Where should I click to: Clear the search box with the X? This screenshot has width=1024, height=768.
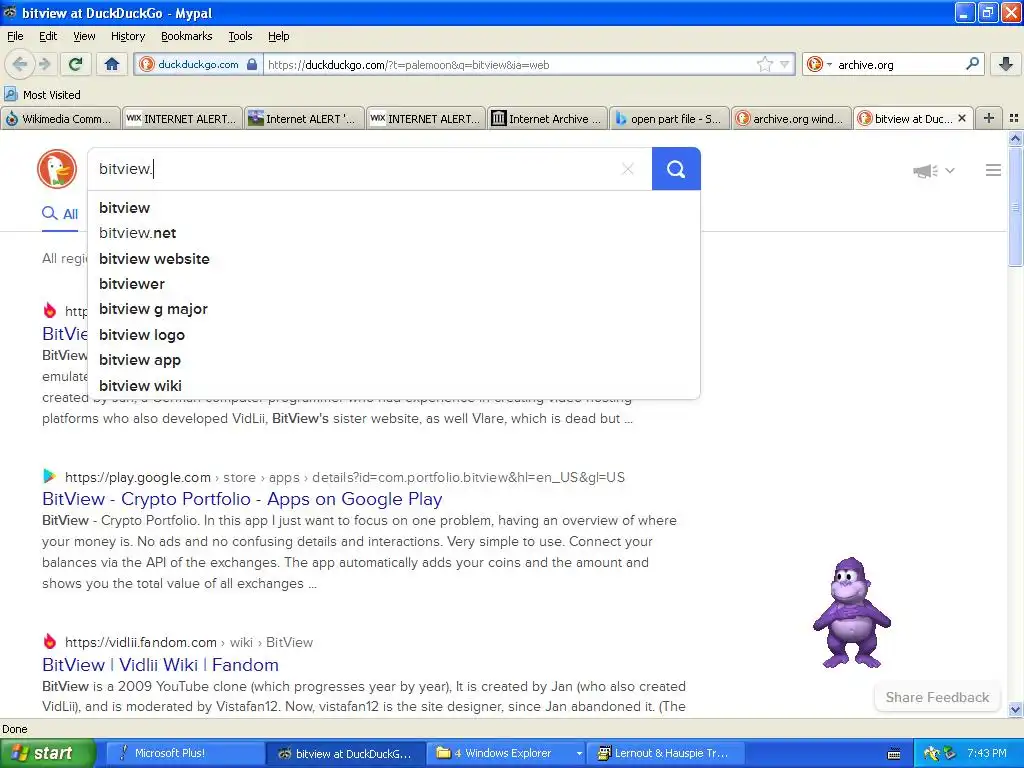[628, 169]
